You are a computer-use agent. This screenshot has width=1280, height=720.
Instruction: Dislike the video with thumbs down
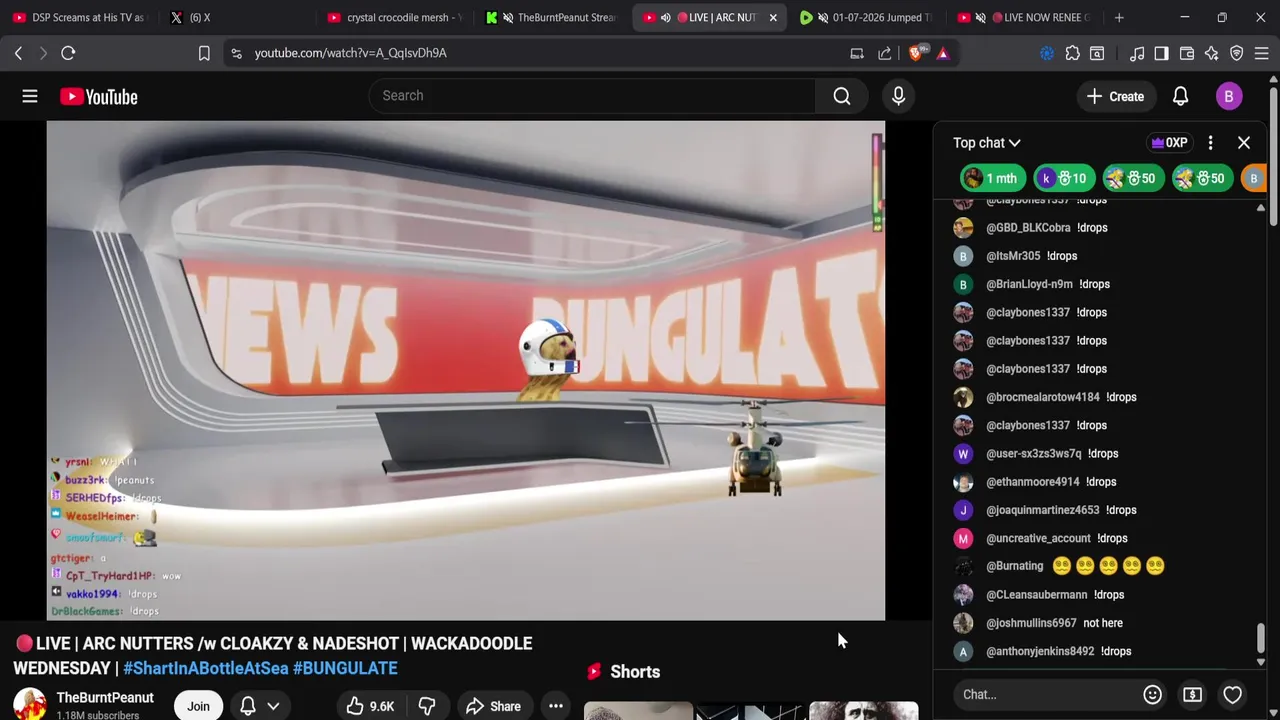coord(427,706)
